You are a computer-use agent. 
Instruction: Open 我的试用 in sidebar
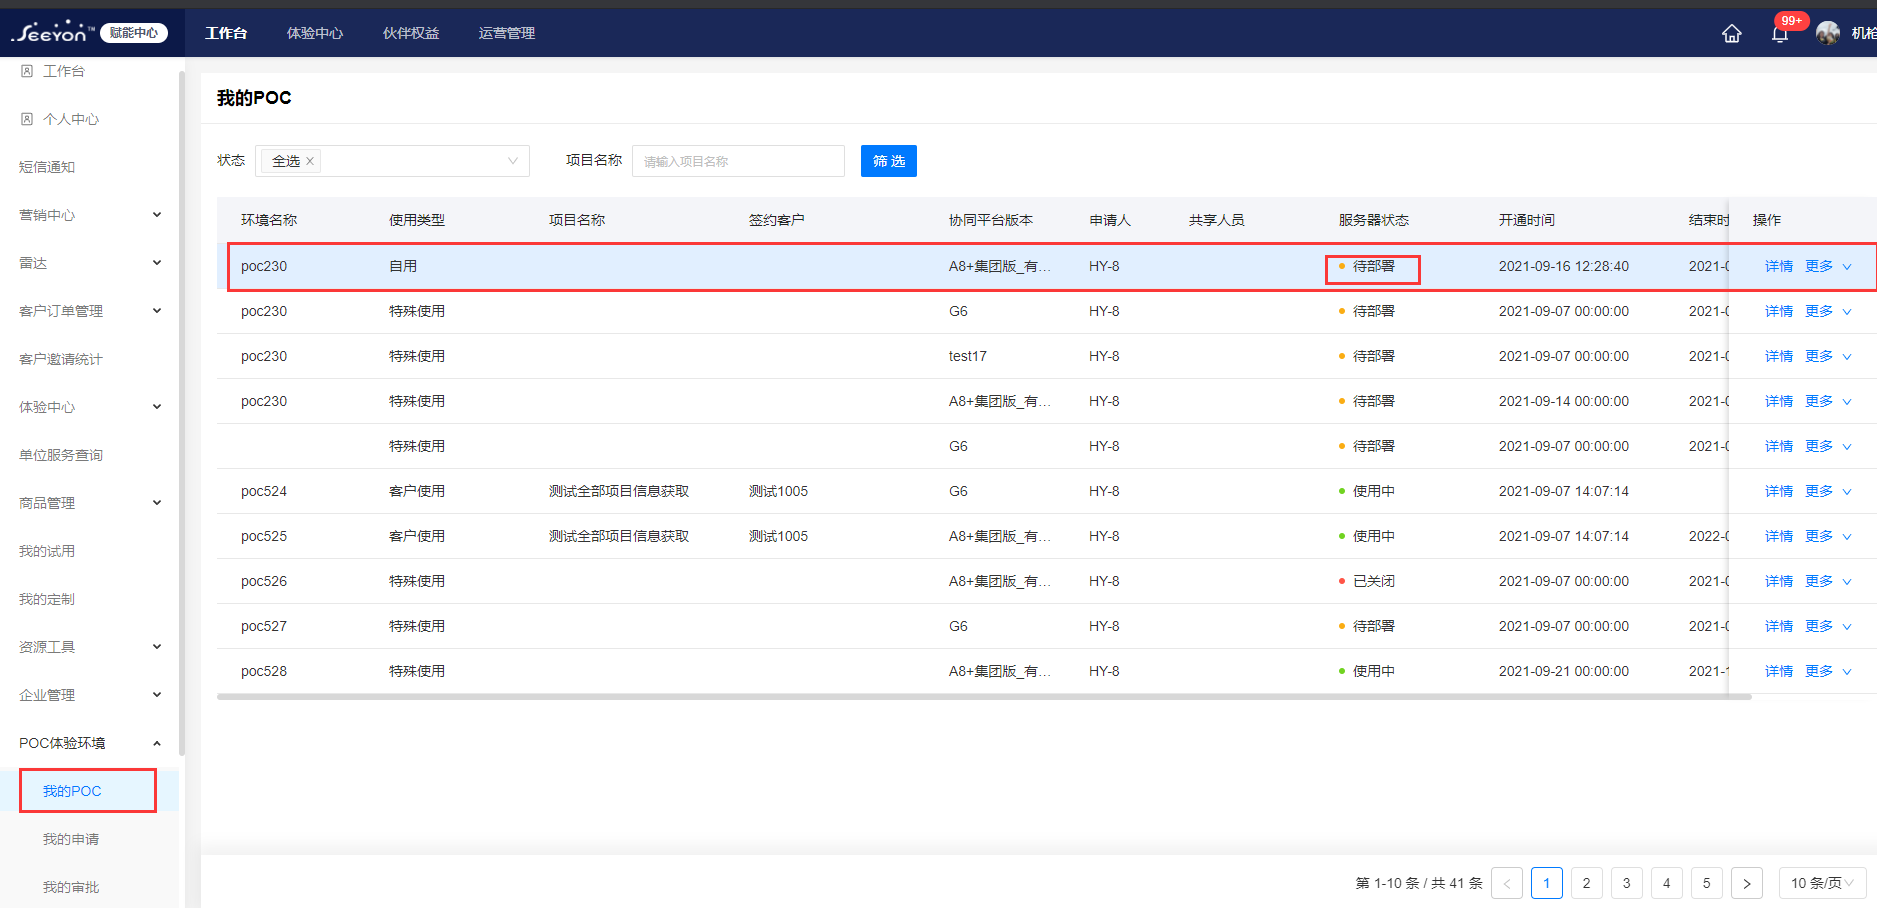47,551
